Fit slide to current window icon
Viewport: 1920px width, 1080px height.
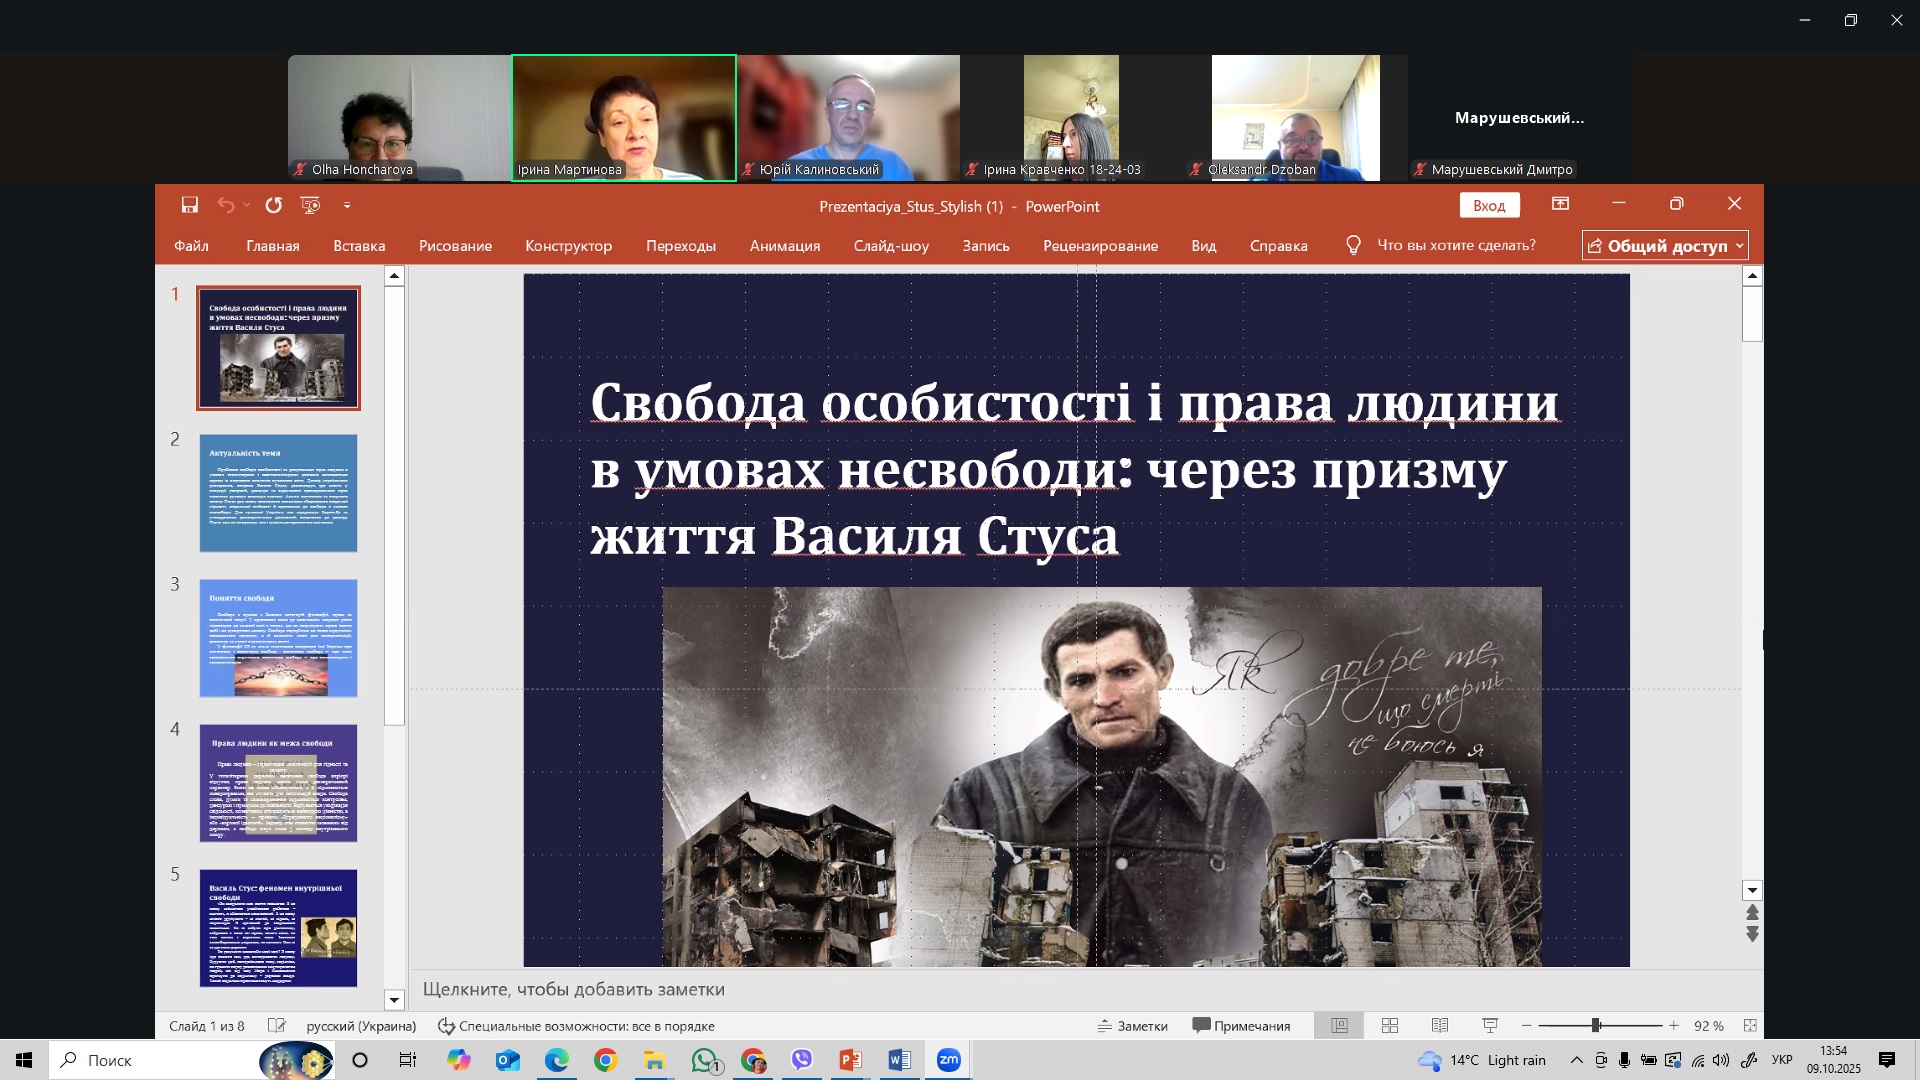tap(1750, 1026)
